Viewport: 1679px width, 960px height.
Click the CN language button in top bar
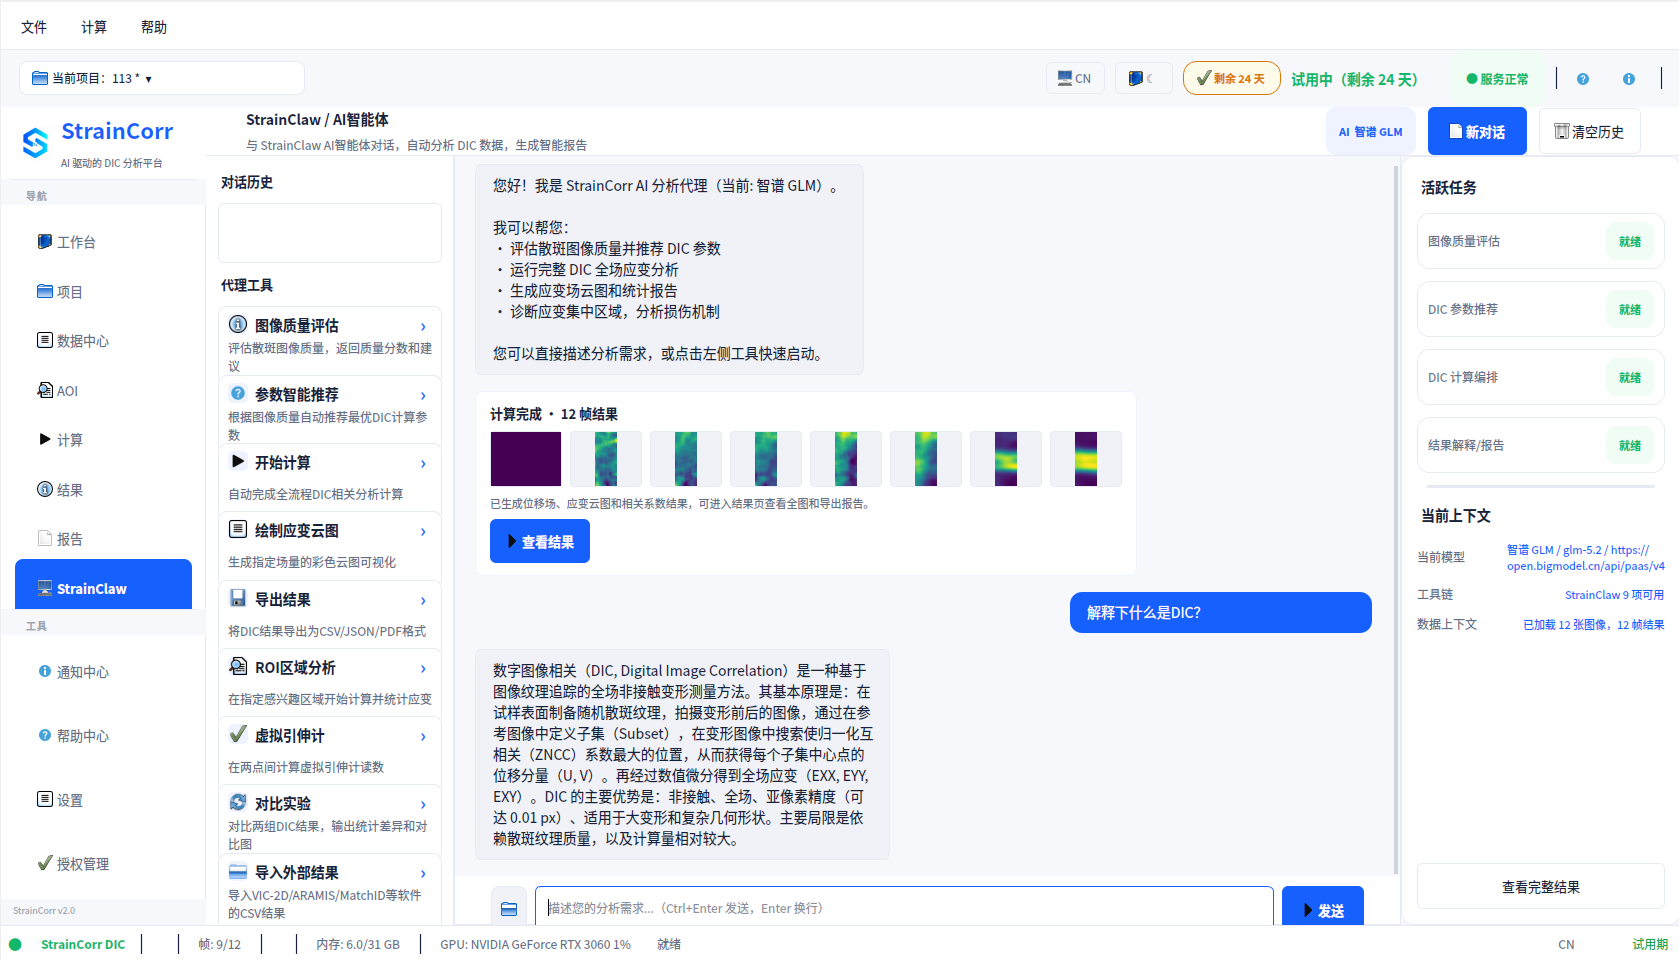[x=1075, y=78]
